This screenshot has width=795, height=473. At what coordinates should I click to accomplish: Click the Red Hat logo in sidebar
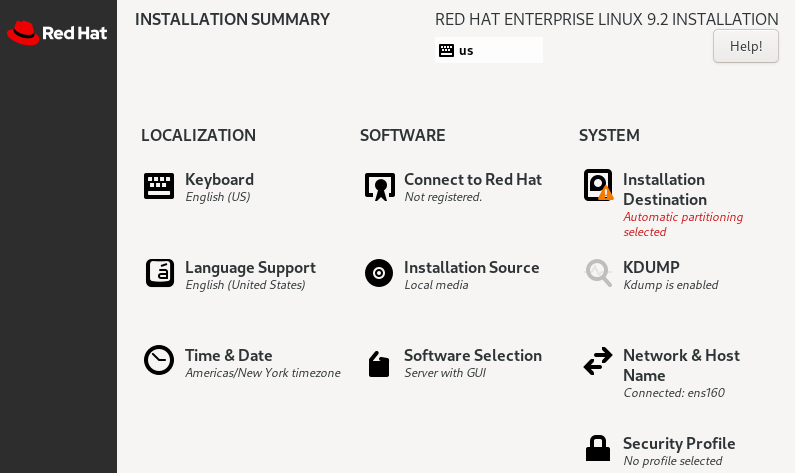click(x=57, y=33)
